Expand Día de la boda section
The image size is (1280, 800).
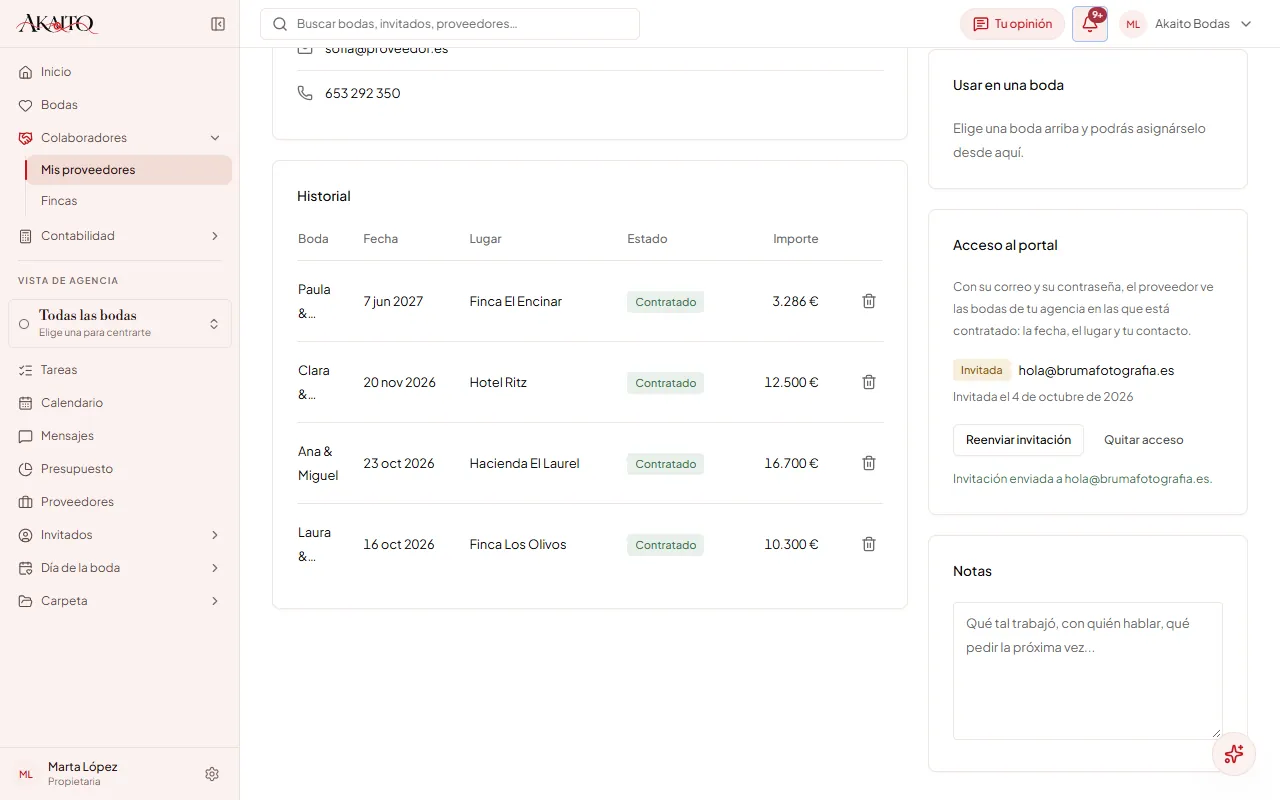coord(120,568)
